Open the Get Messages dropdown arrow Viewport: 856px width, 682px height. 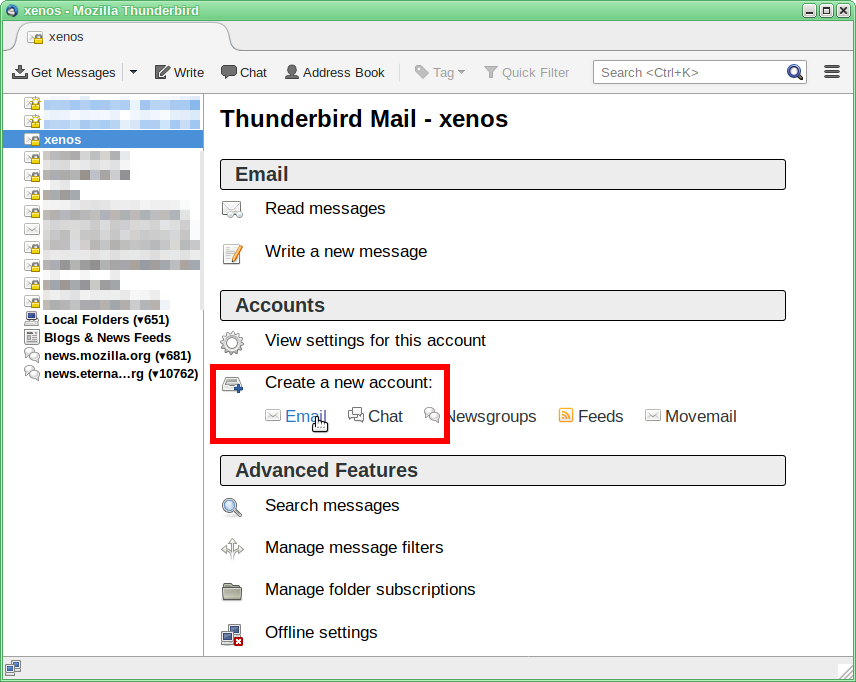point(133,72)
